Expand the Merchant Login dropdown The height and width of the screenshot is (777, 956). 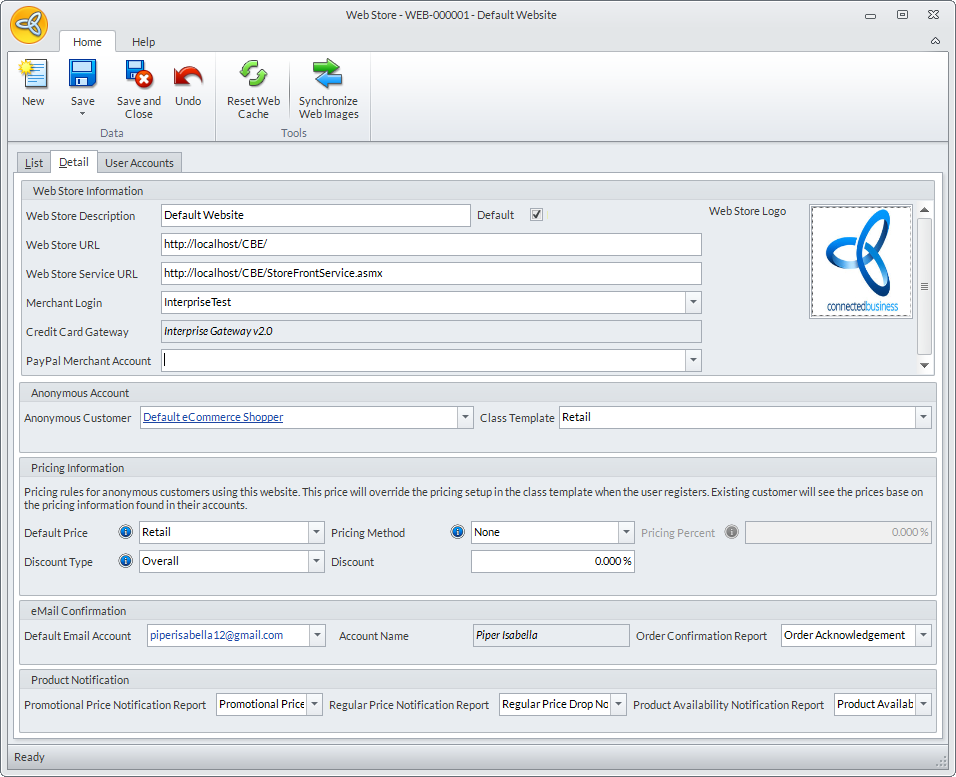[693, 303]
